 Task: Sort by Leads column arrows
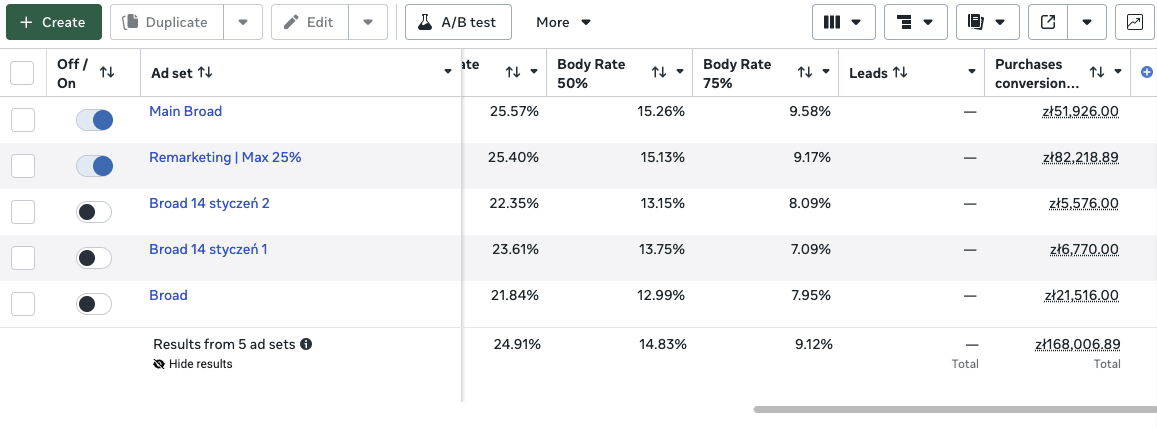tap(900, 72)
